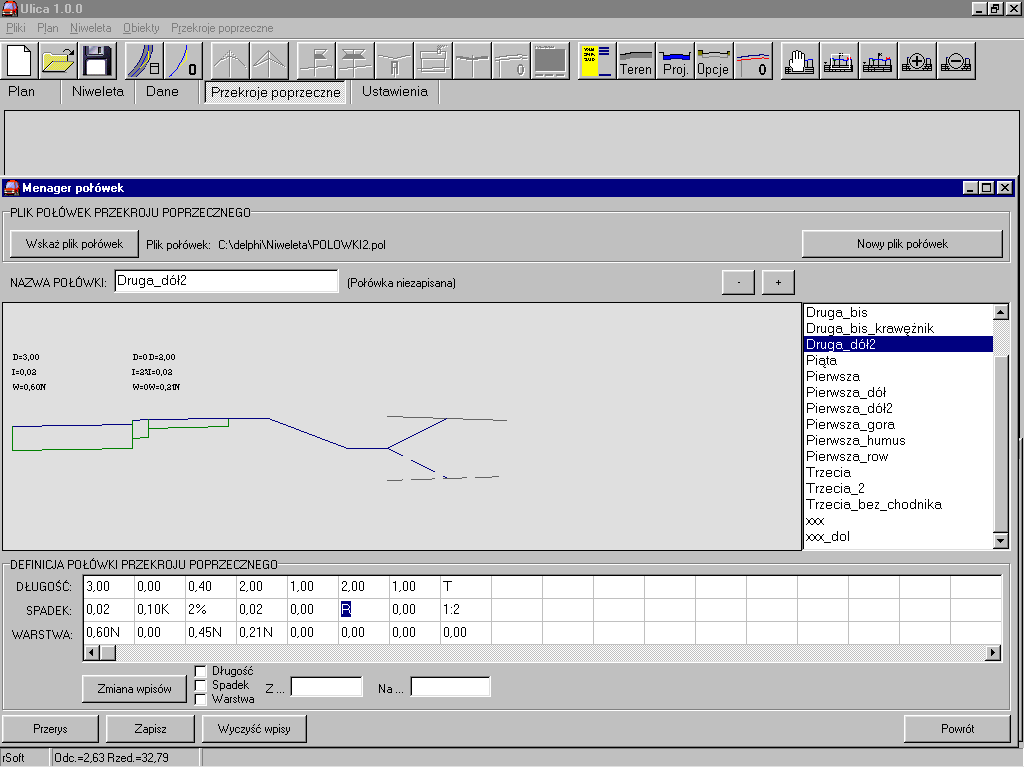Enable the Długość checkbox

tap(200, 671)
